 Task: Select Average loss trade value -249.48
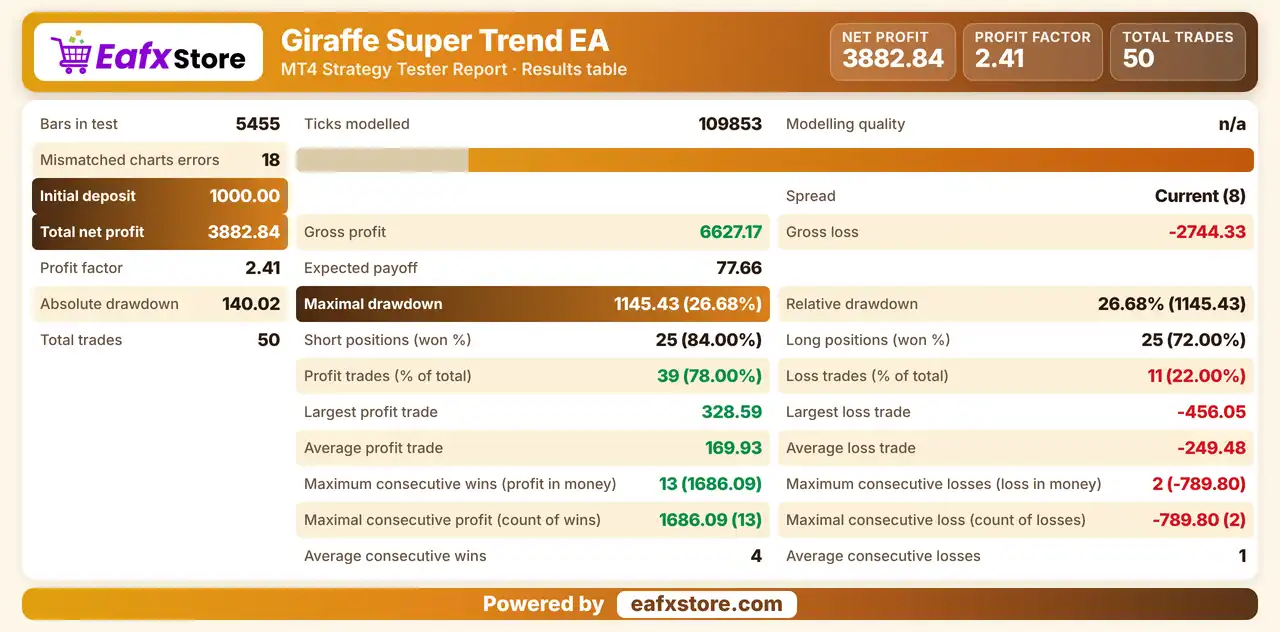(1212, 448)
